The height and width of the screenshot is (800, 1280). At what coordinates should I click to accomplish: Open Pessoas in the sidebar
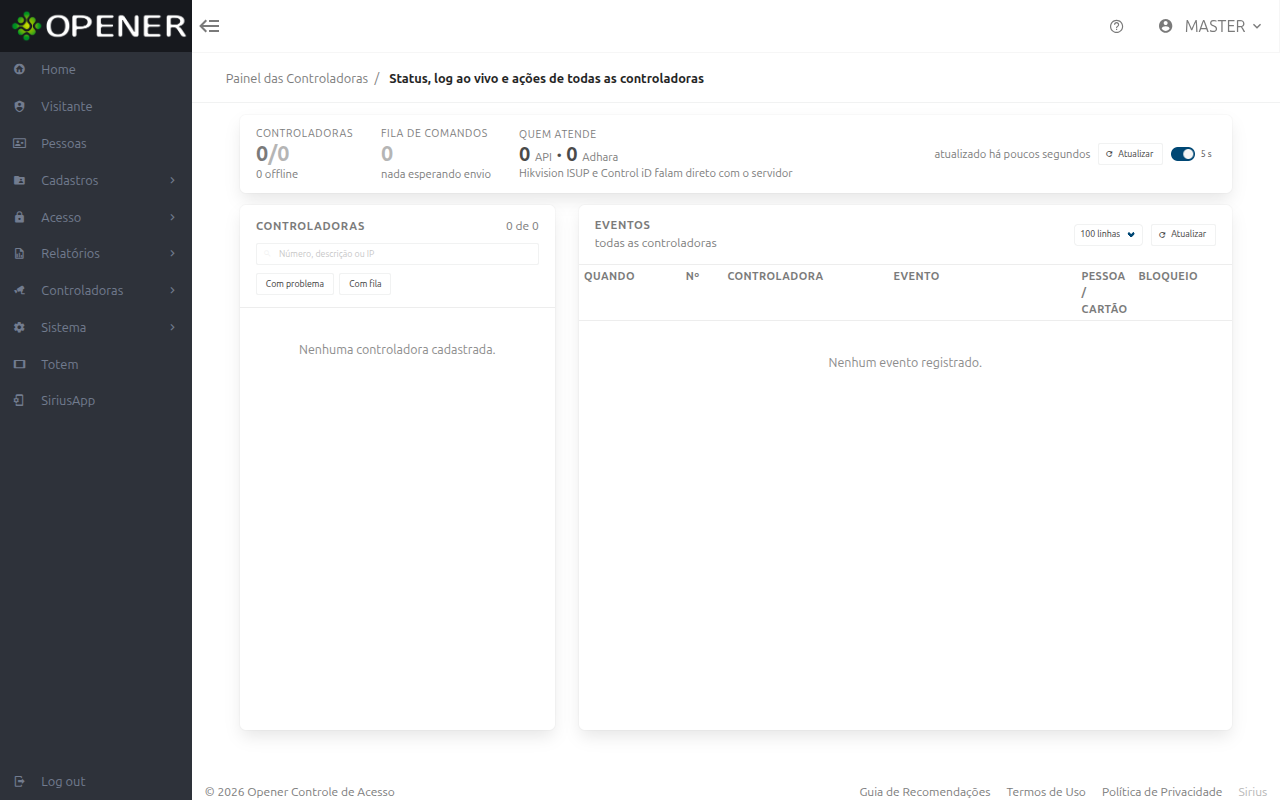click(96, 144)
